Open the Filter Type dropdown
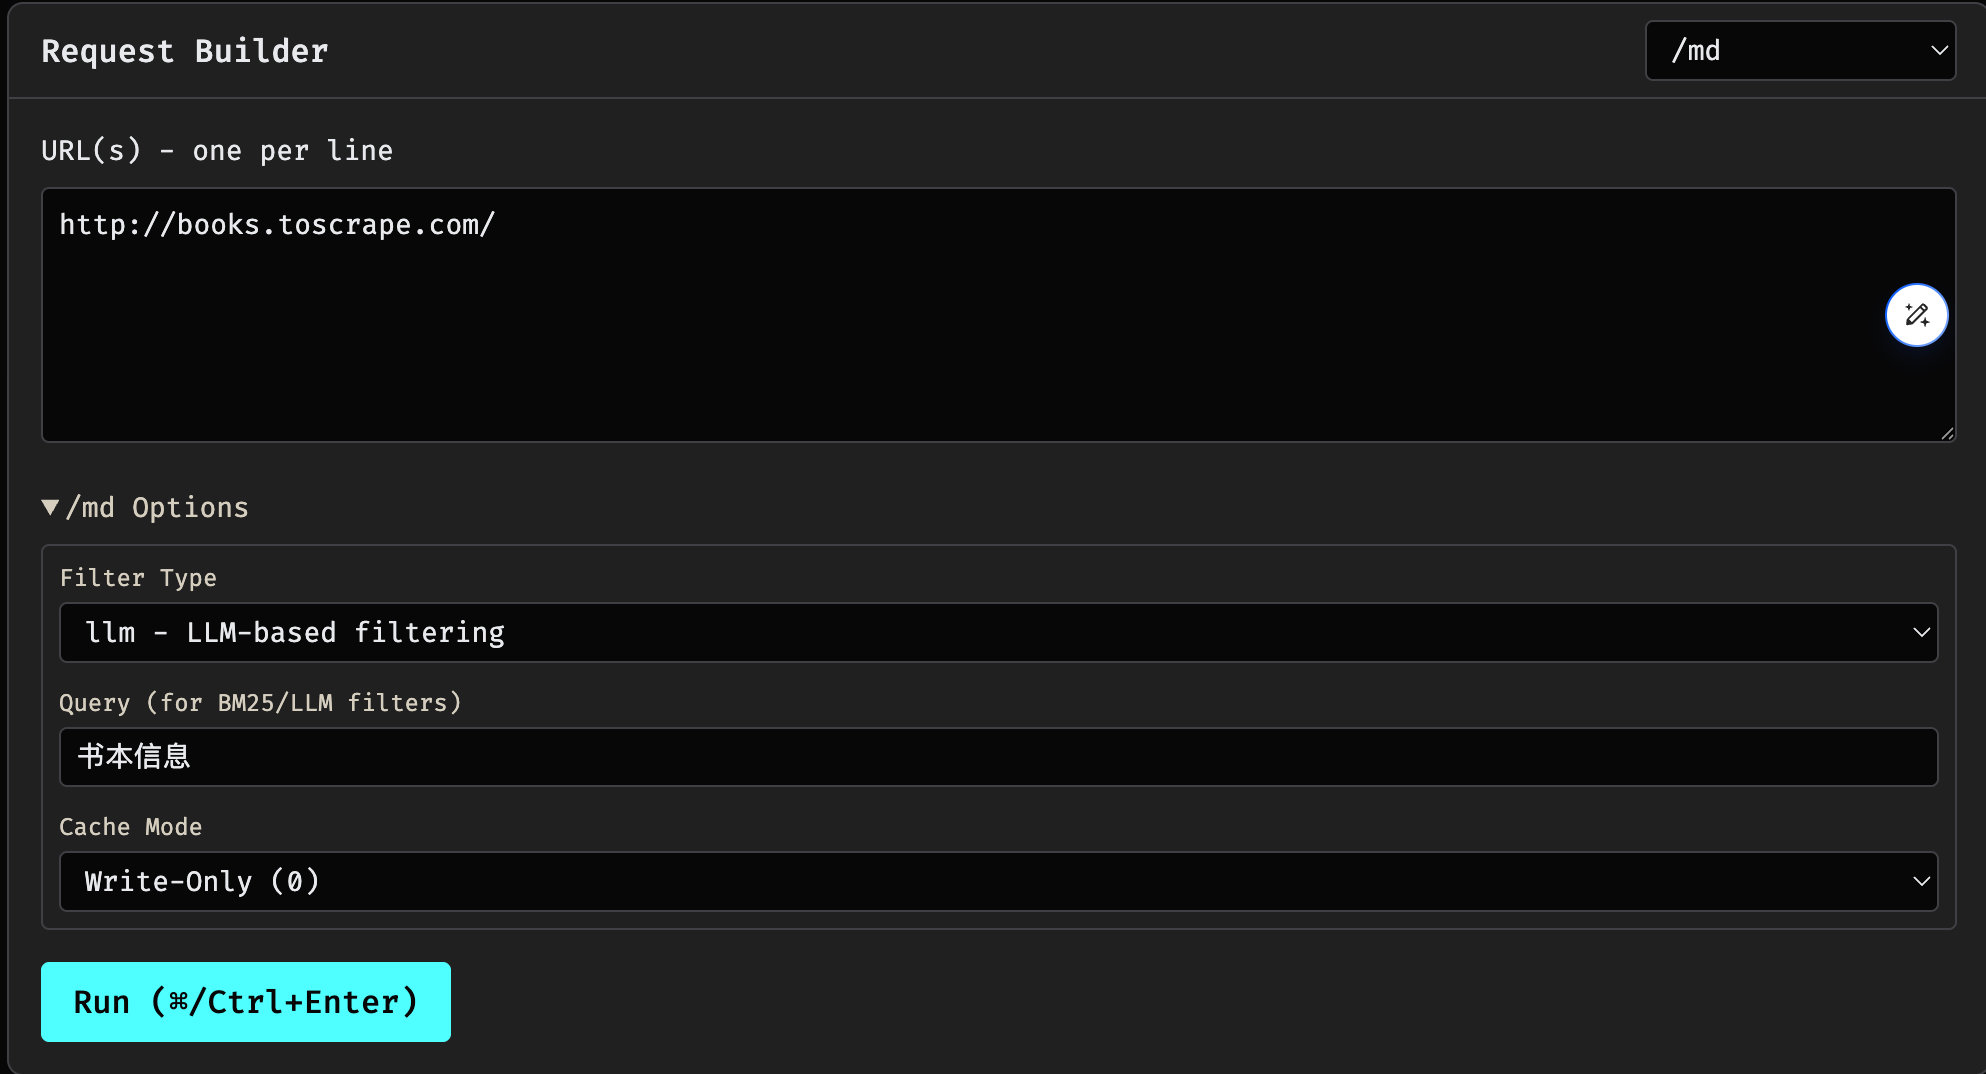 [x=998, y=632]
